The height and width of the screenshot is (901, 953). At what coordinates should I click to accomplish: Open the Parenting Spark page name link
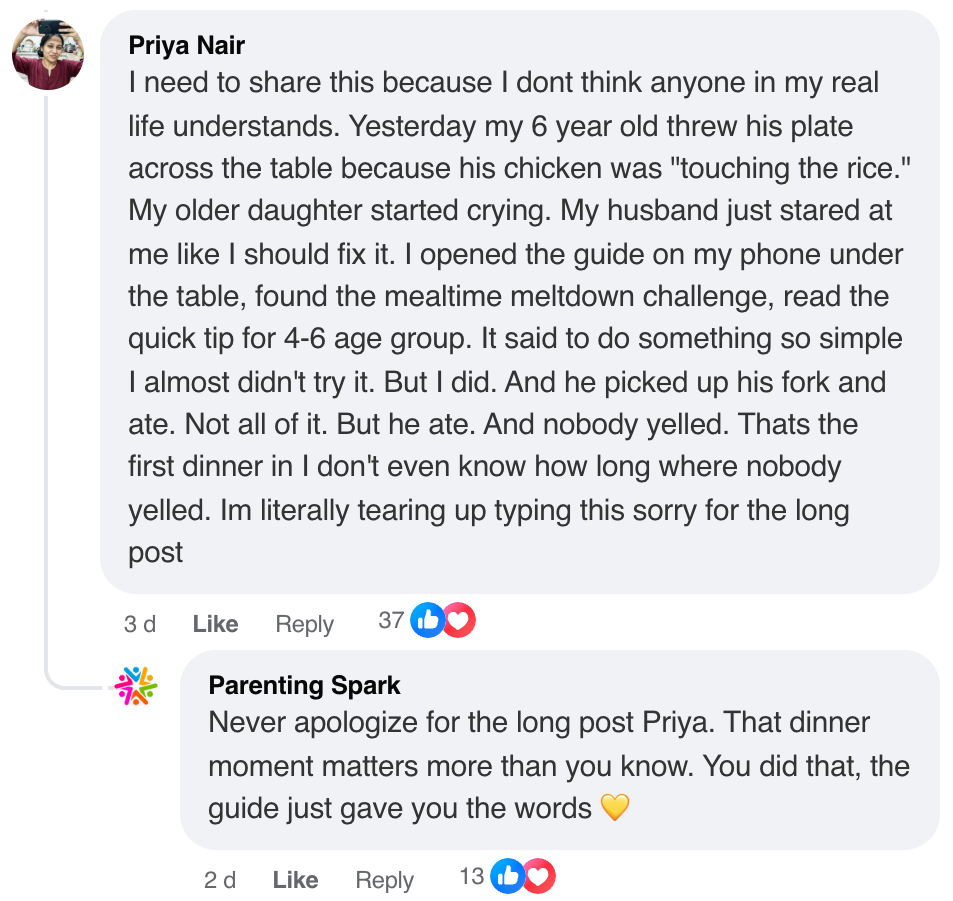(x=304, y=685)
